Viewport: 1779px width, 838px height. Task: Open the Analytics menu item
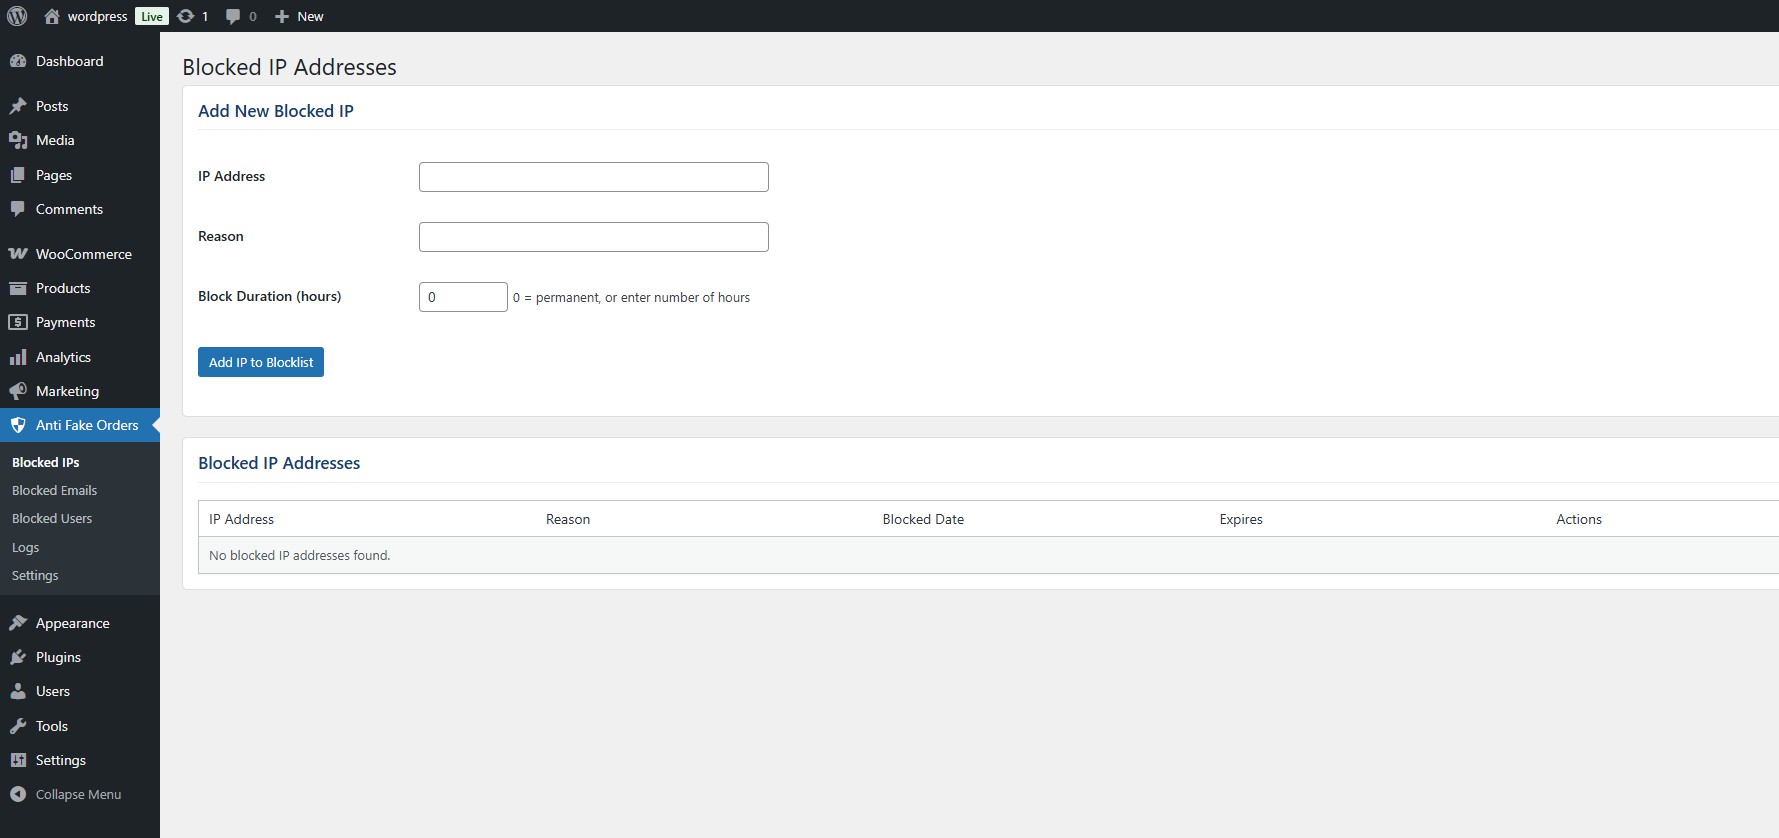[x=63, y=357]
